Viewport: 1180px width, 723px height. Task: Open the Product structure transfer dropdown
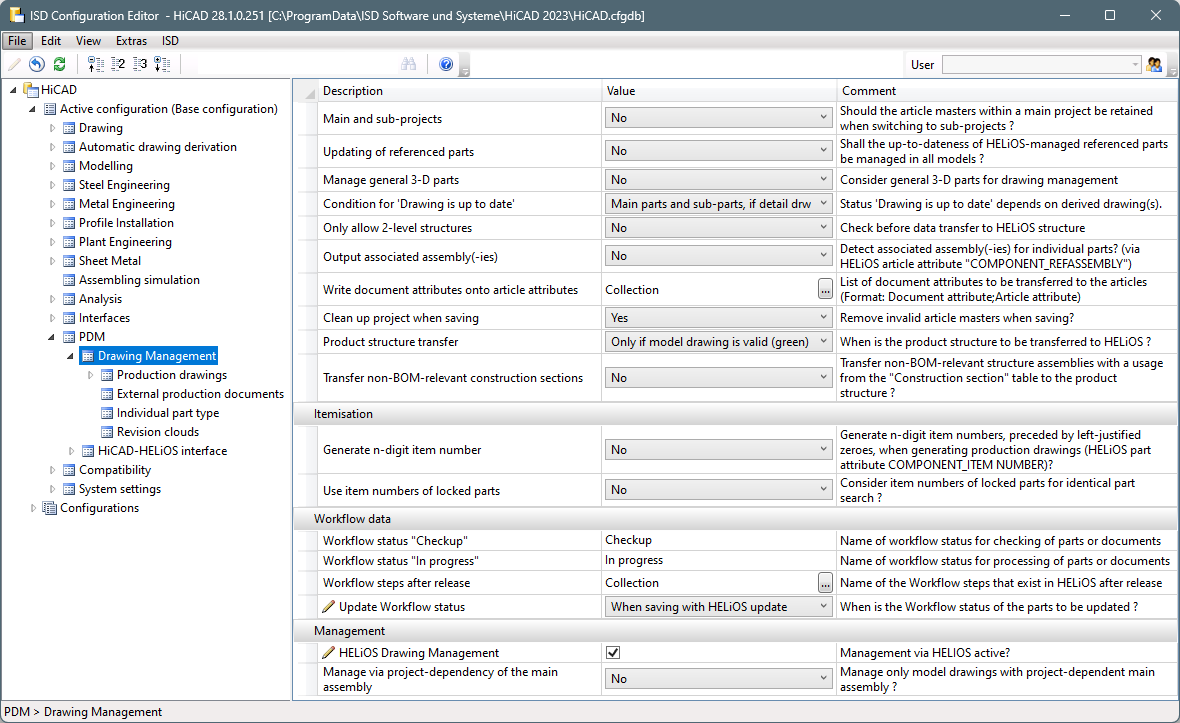[x=719, y=342]
